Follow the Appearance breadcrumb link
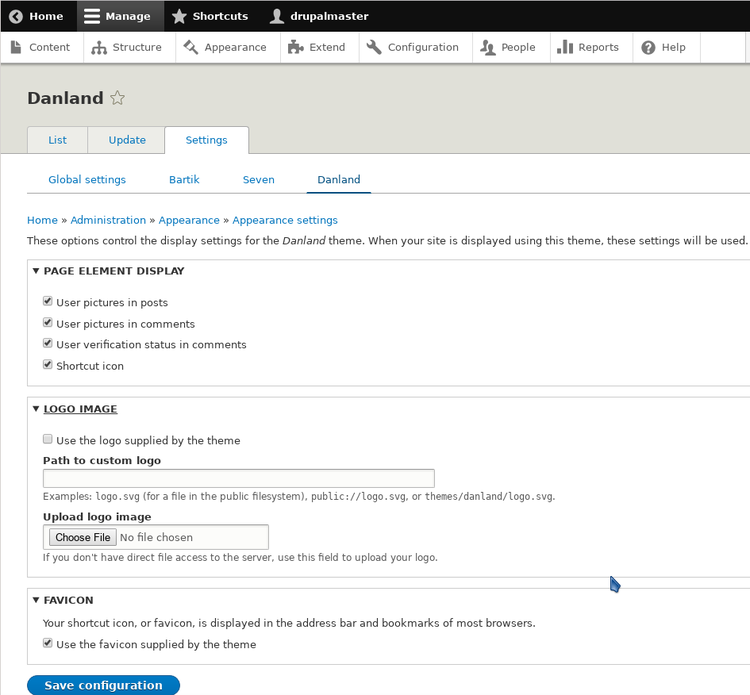 click(x=189, y=220)
